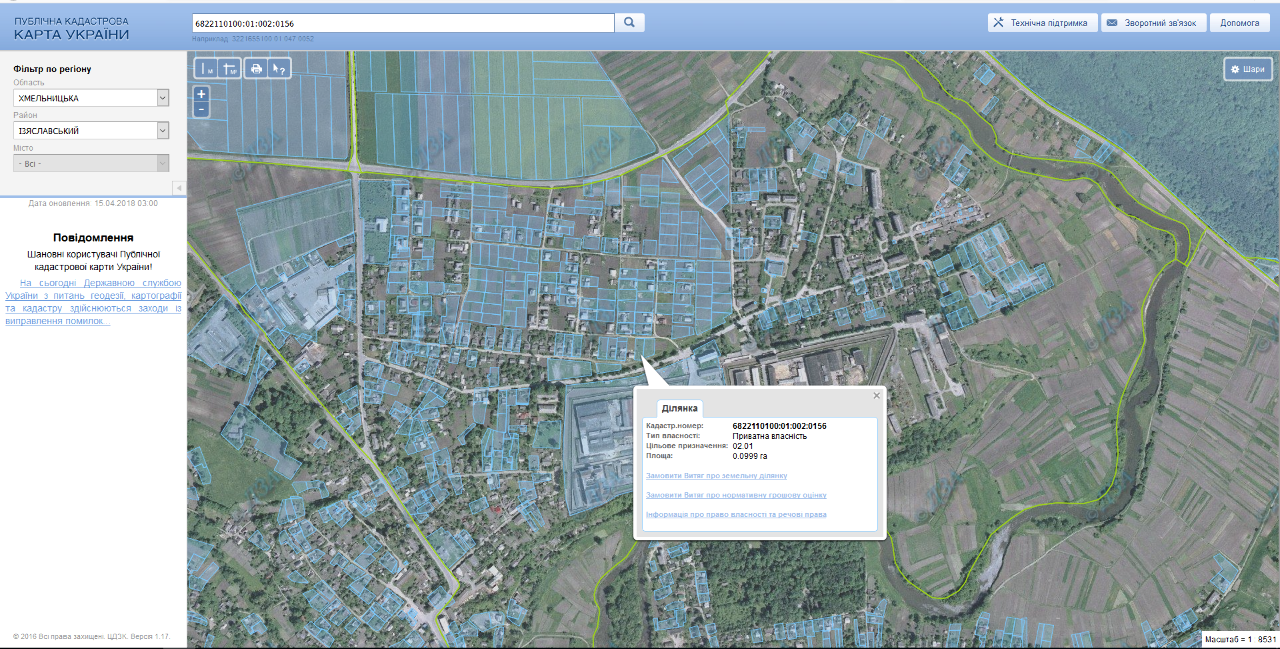Click Замовити витяг про земельну ділянку link
Image resolution: width=1280 pixels, height=649 pixels.
click(x=716, y=476)
